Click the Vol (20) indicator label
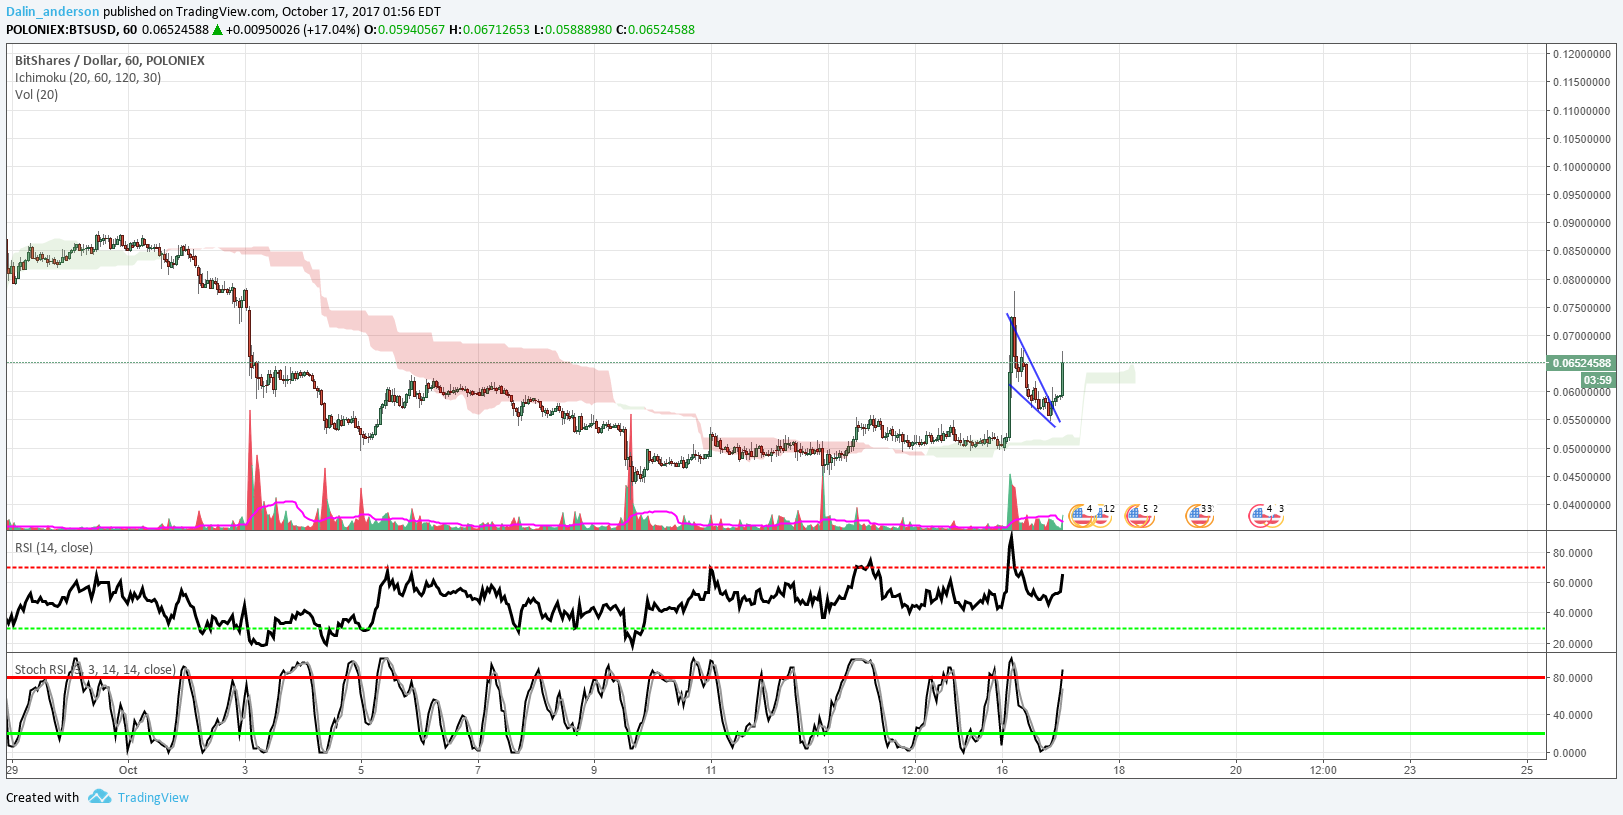The image size is (1623, 815). coord(37,95)
